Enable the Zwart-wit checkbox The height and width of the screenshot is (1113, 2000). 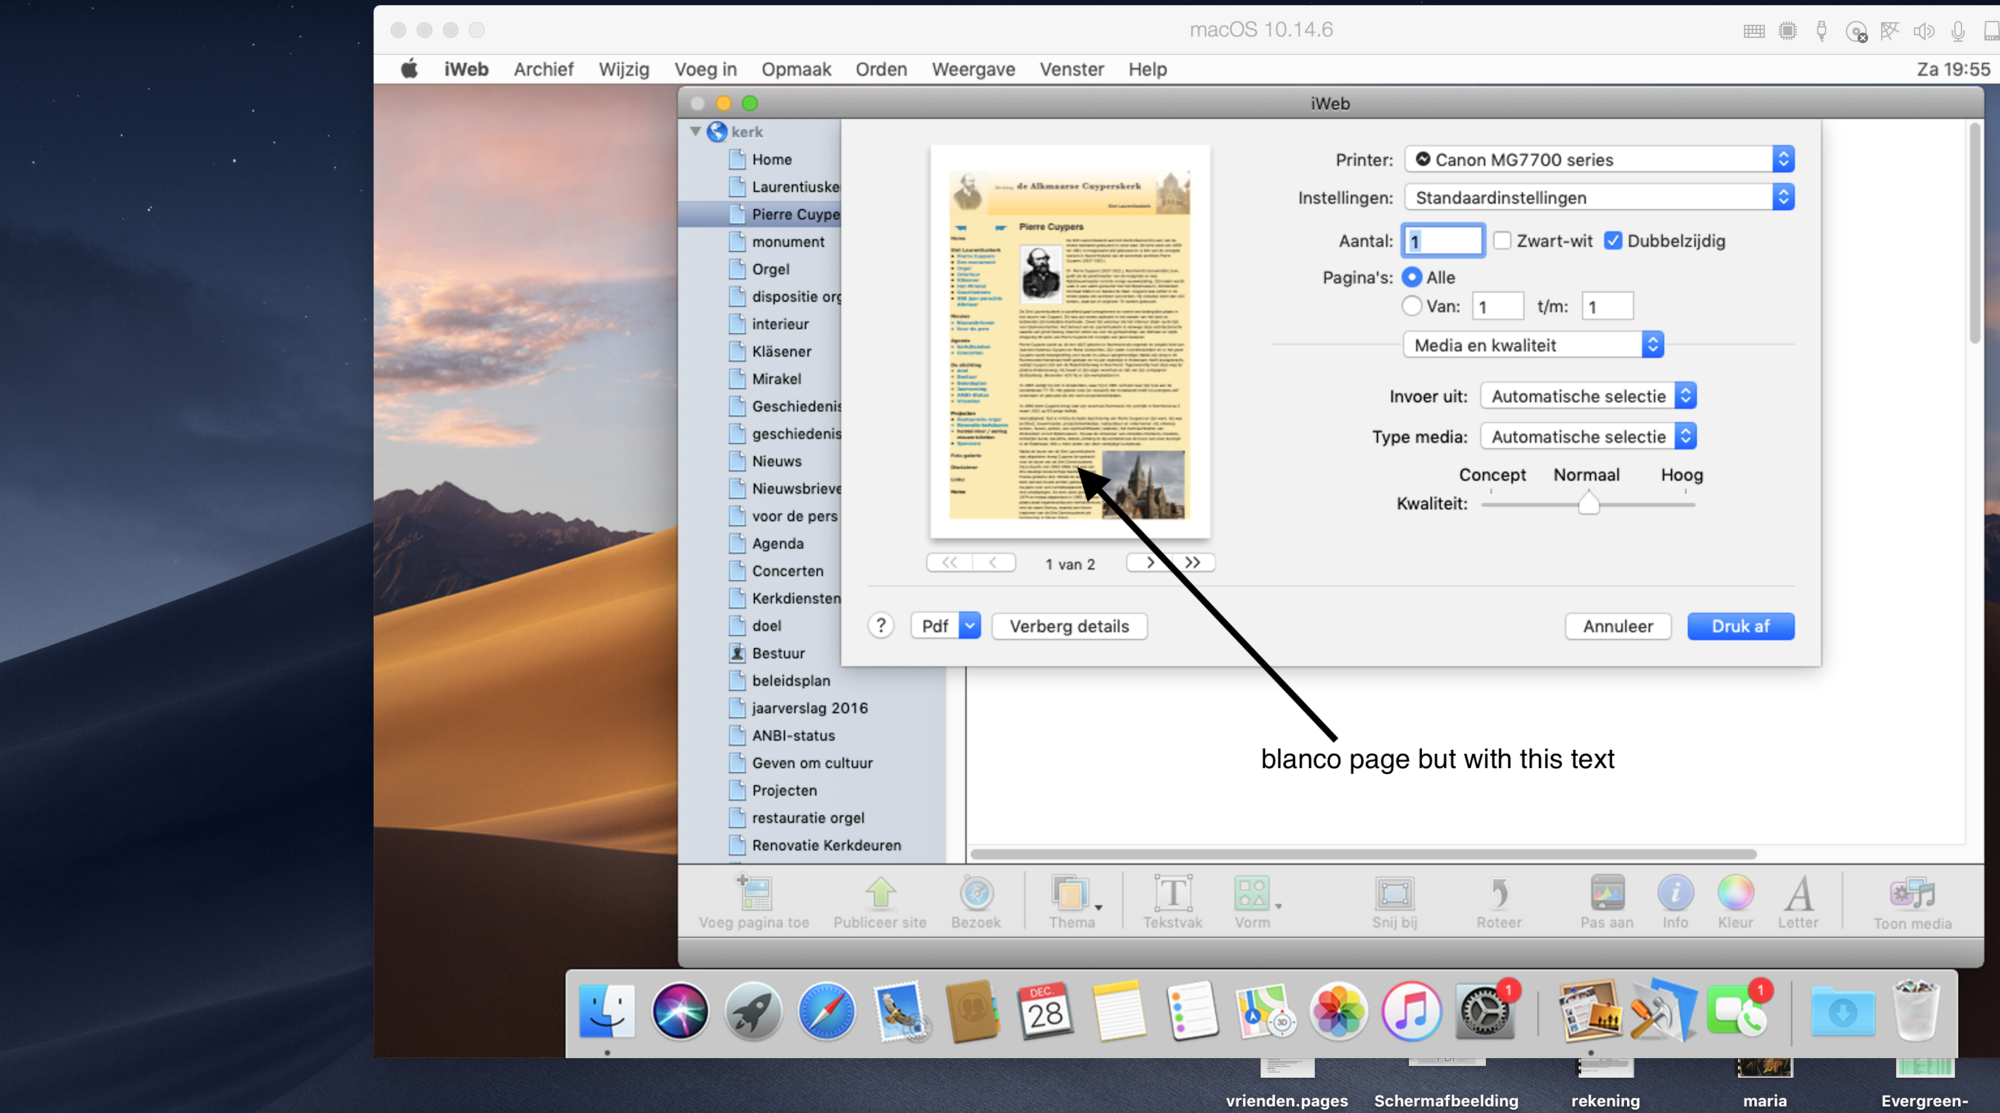[1502, 240]
